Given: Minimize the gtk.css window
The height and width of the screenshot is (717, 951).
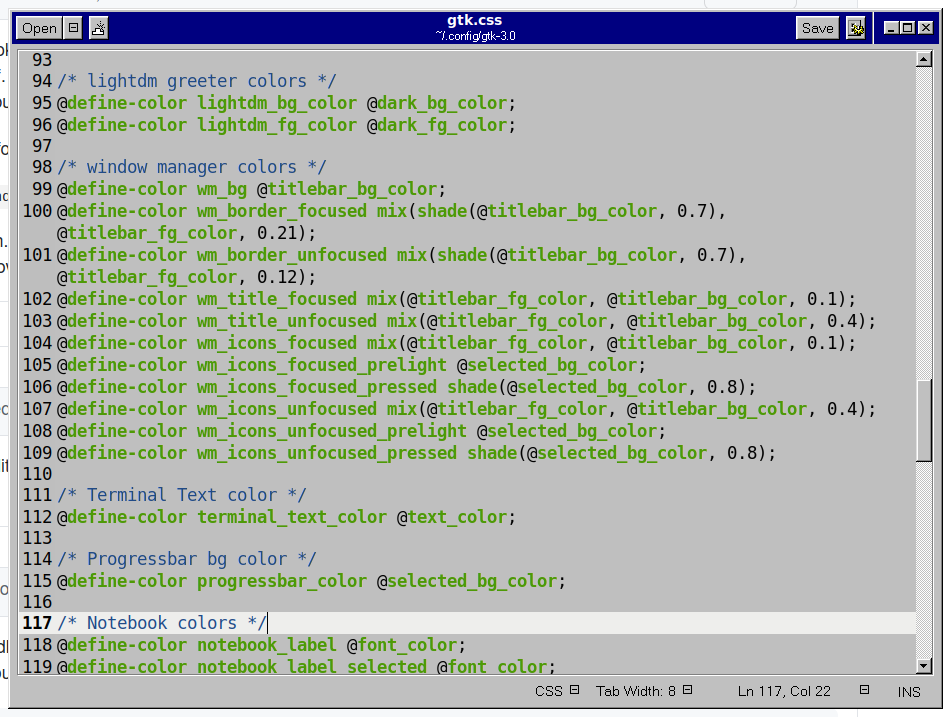Looking at the screenshot, I should pos(890,28).
